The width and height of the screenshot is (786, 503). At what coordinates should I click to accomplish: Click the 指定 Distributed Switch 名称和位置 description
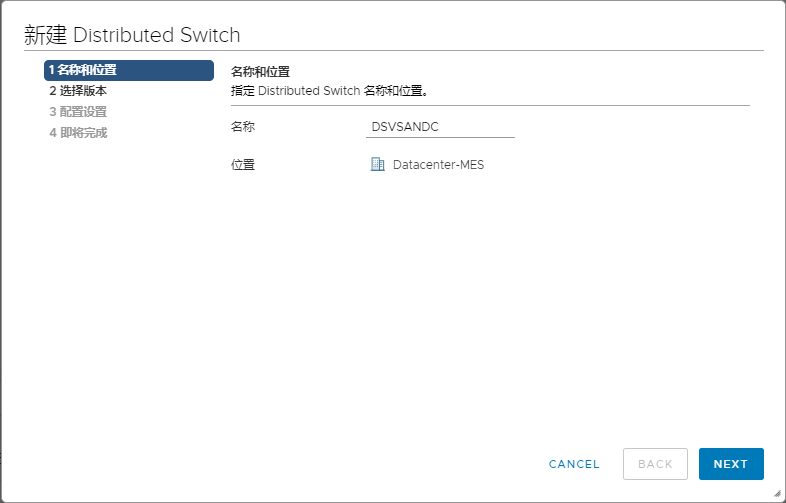tap(329, 91)
